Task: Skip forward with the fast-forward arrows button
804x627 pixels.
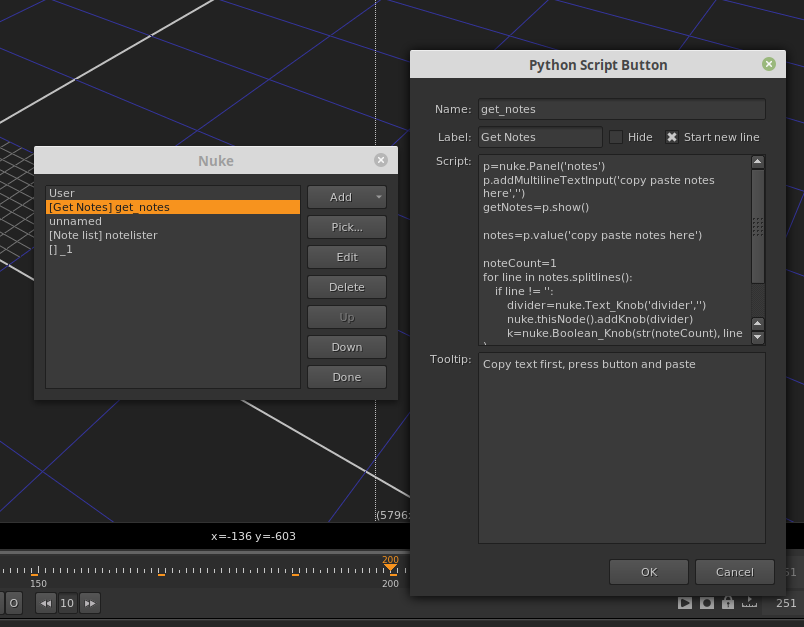Action: click(x=90, y=603)
